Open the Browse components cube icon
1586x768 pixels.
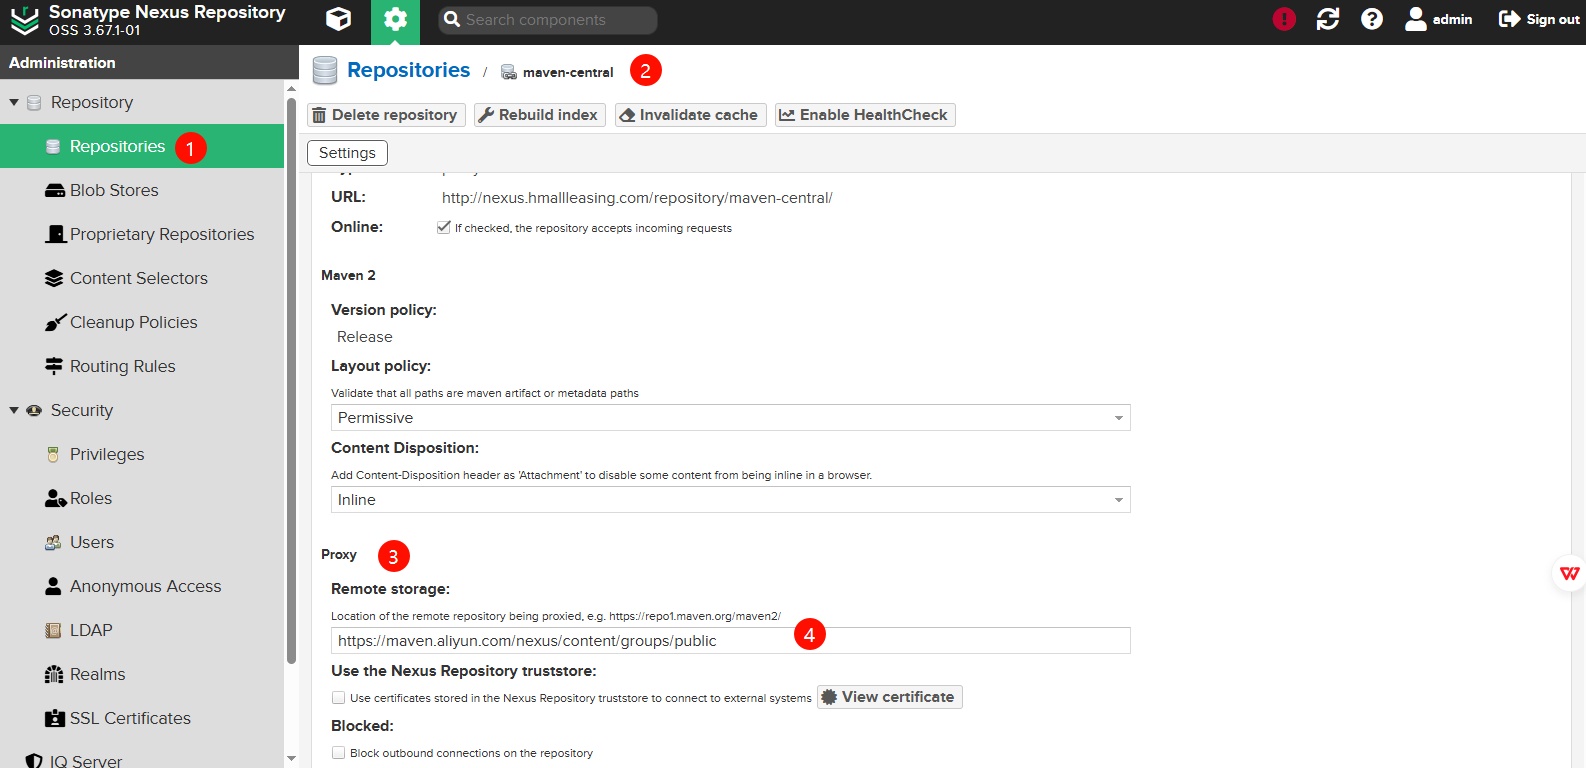[339, 19]
